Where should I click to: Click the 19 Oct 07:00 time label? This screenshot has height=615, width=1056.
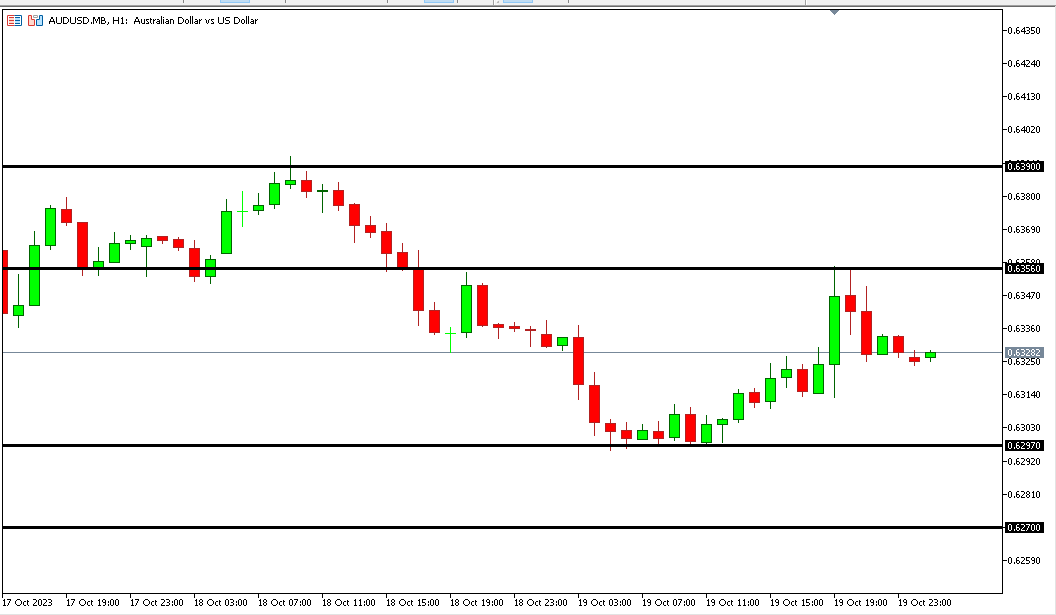coord(668,602)
